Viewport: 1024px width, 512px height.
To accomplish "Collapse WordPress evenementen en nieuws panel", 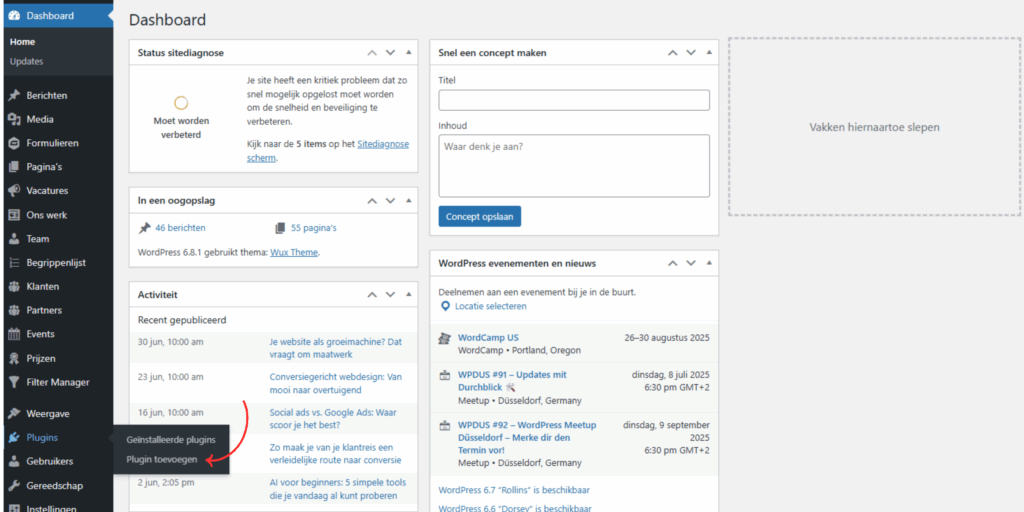I will [709, 263].
